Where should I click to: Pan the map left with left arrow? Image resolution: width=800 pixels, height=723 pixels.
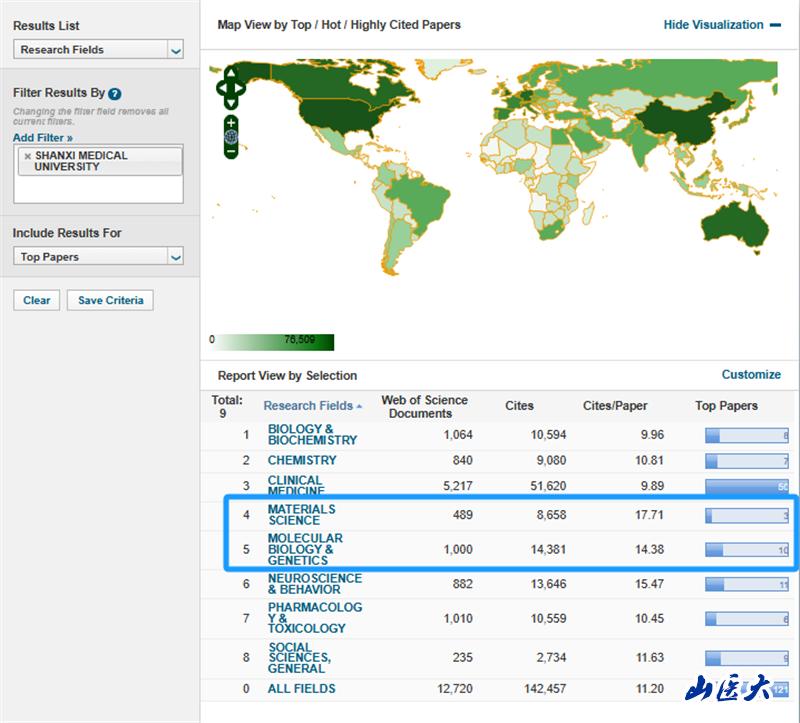(221, 87)
